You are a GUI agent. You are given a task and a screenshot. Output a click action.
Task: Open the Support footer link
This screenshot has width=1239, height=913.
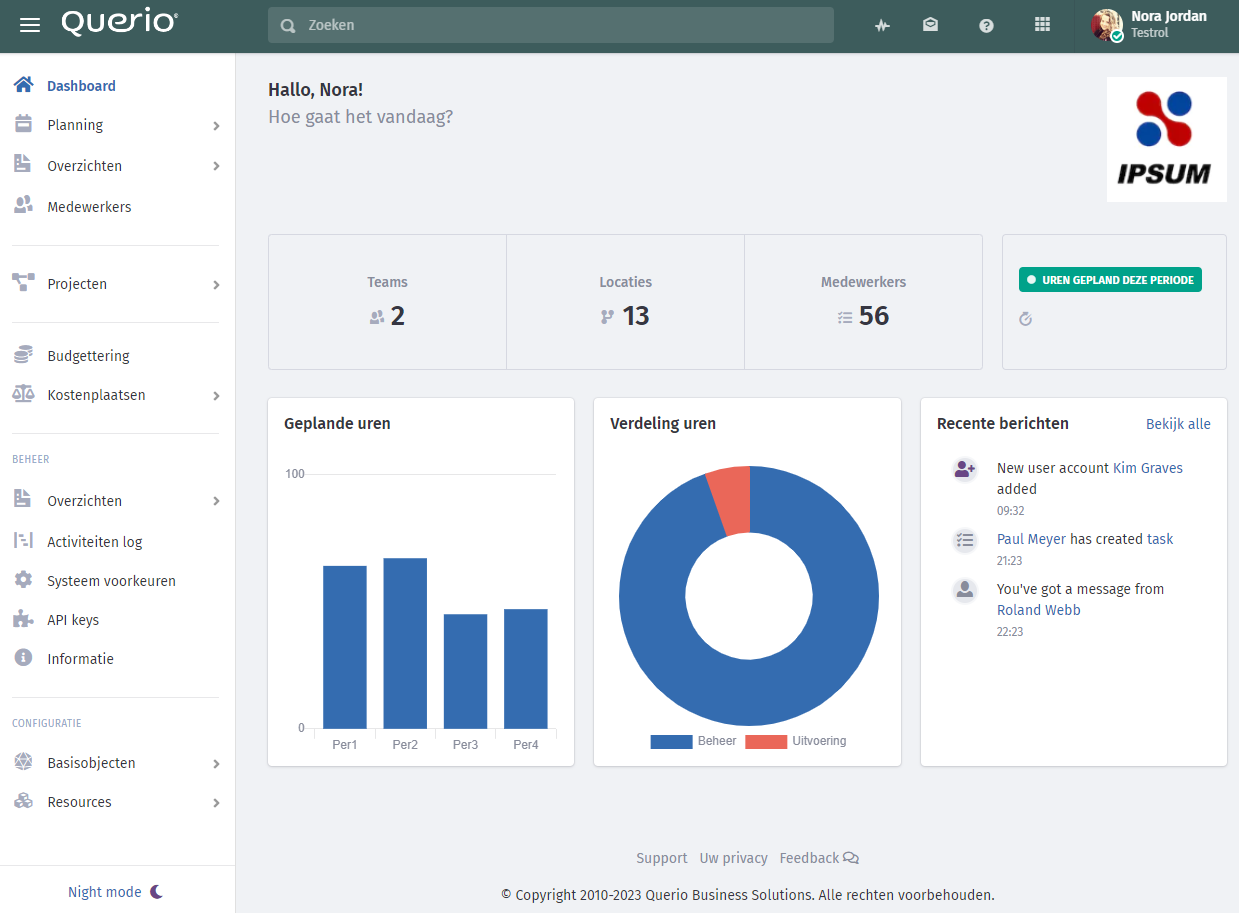click(662, 858)
